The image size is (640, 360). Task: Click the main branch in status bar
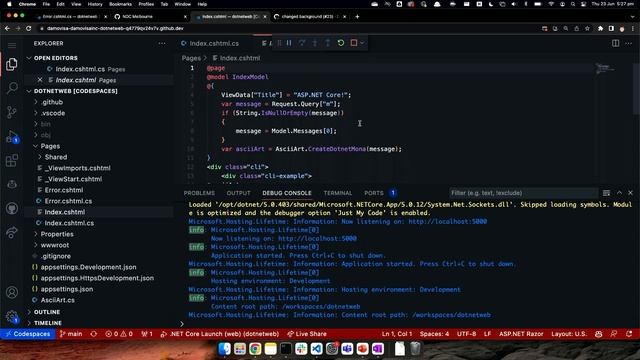click(x=71, y=334)
